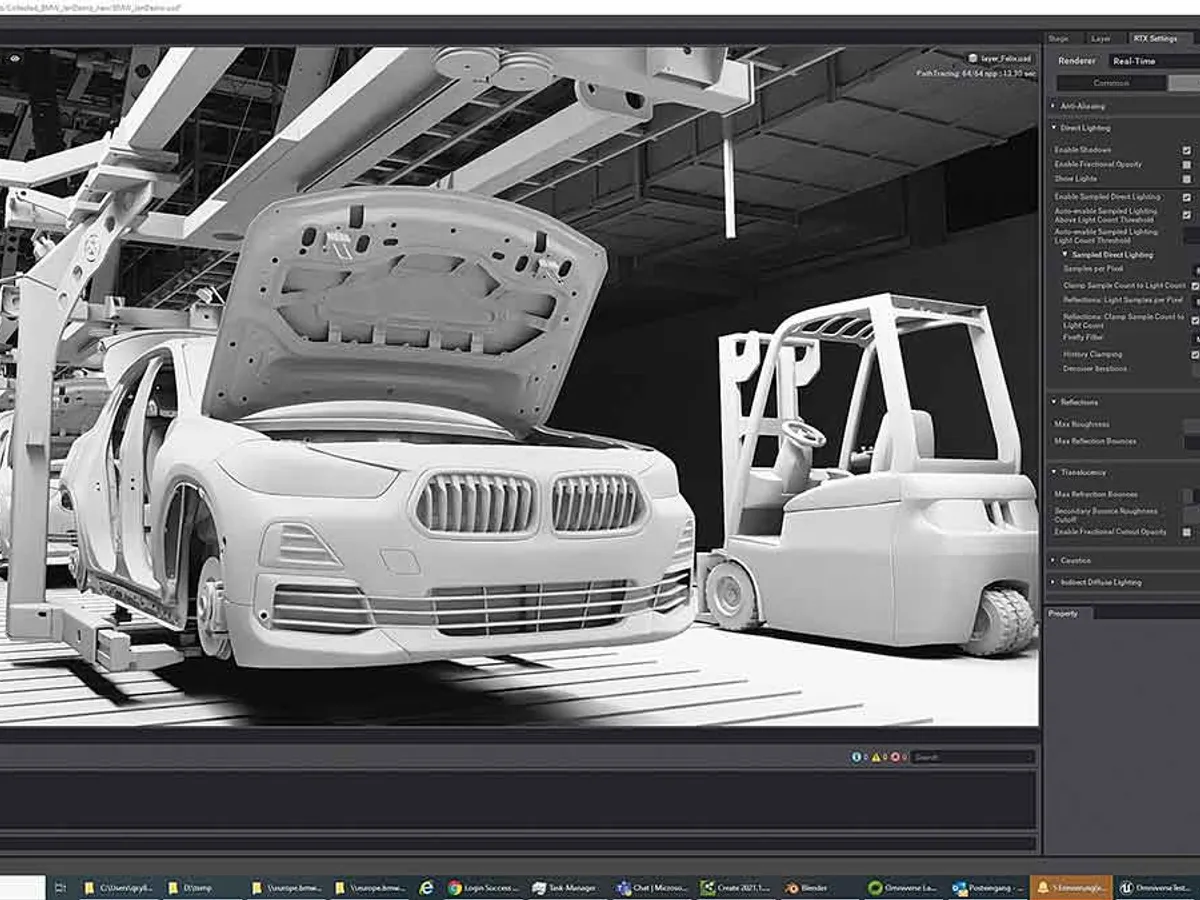Toggle Enable Sampled Direct Lighting checkbox
The image size is (1200, 900).
(1187, 197)
